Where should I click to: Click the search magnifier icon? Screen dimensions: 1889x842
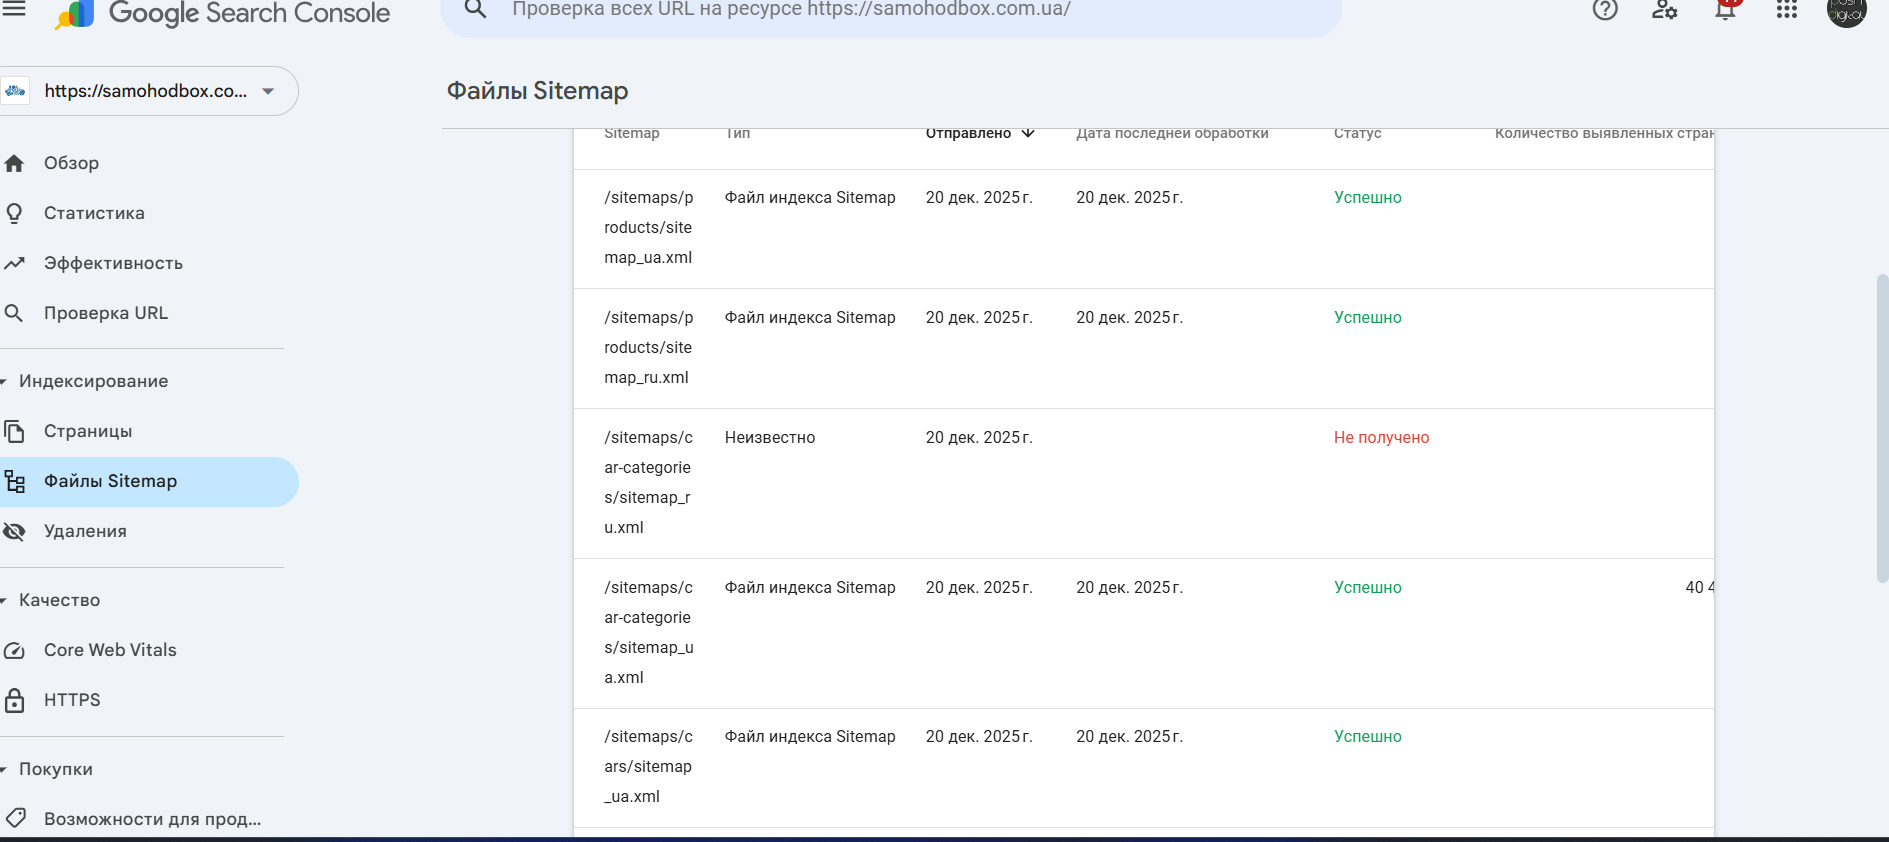pyautogui.click(x=476, y=10)
